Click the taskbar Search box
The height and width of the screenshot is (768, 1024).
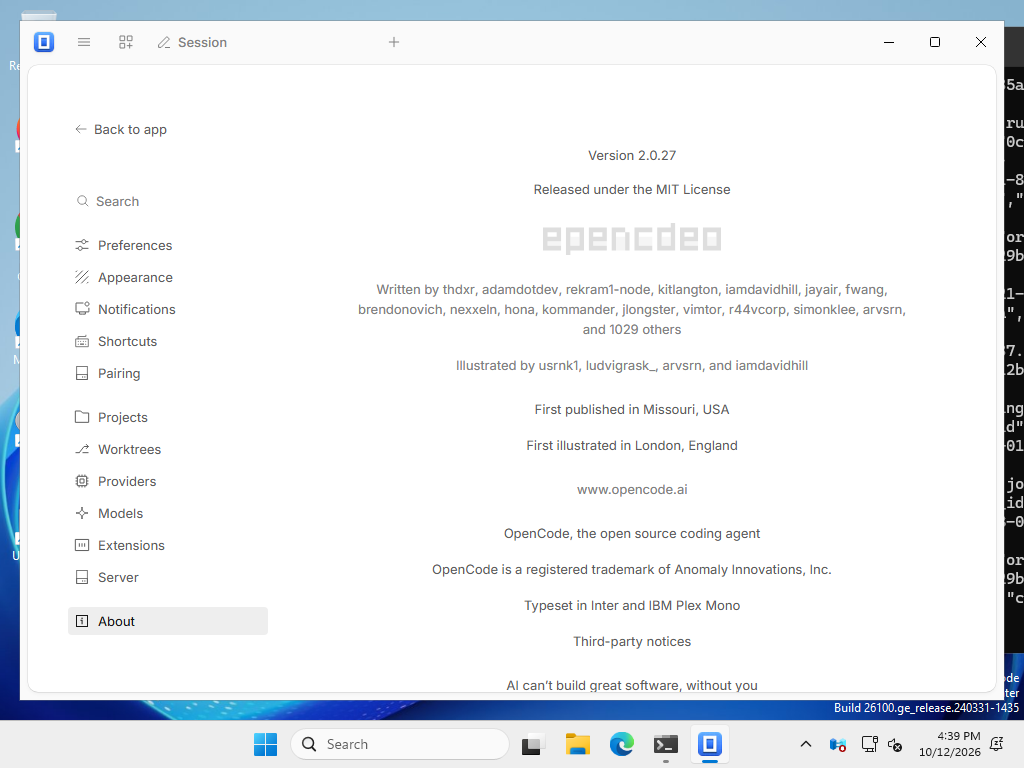pos(400,744)
